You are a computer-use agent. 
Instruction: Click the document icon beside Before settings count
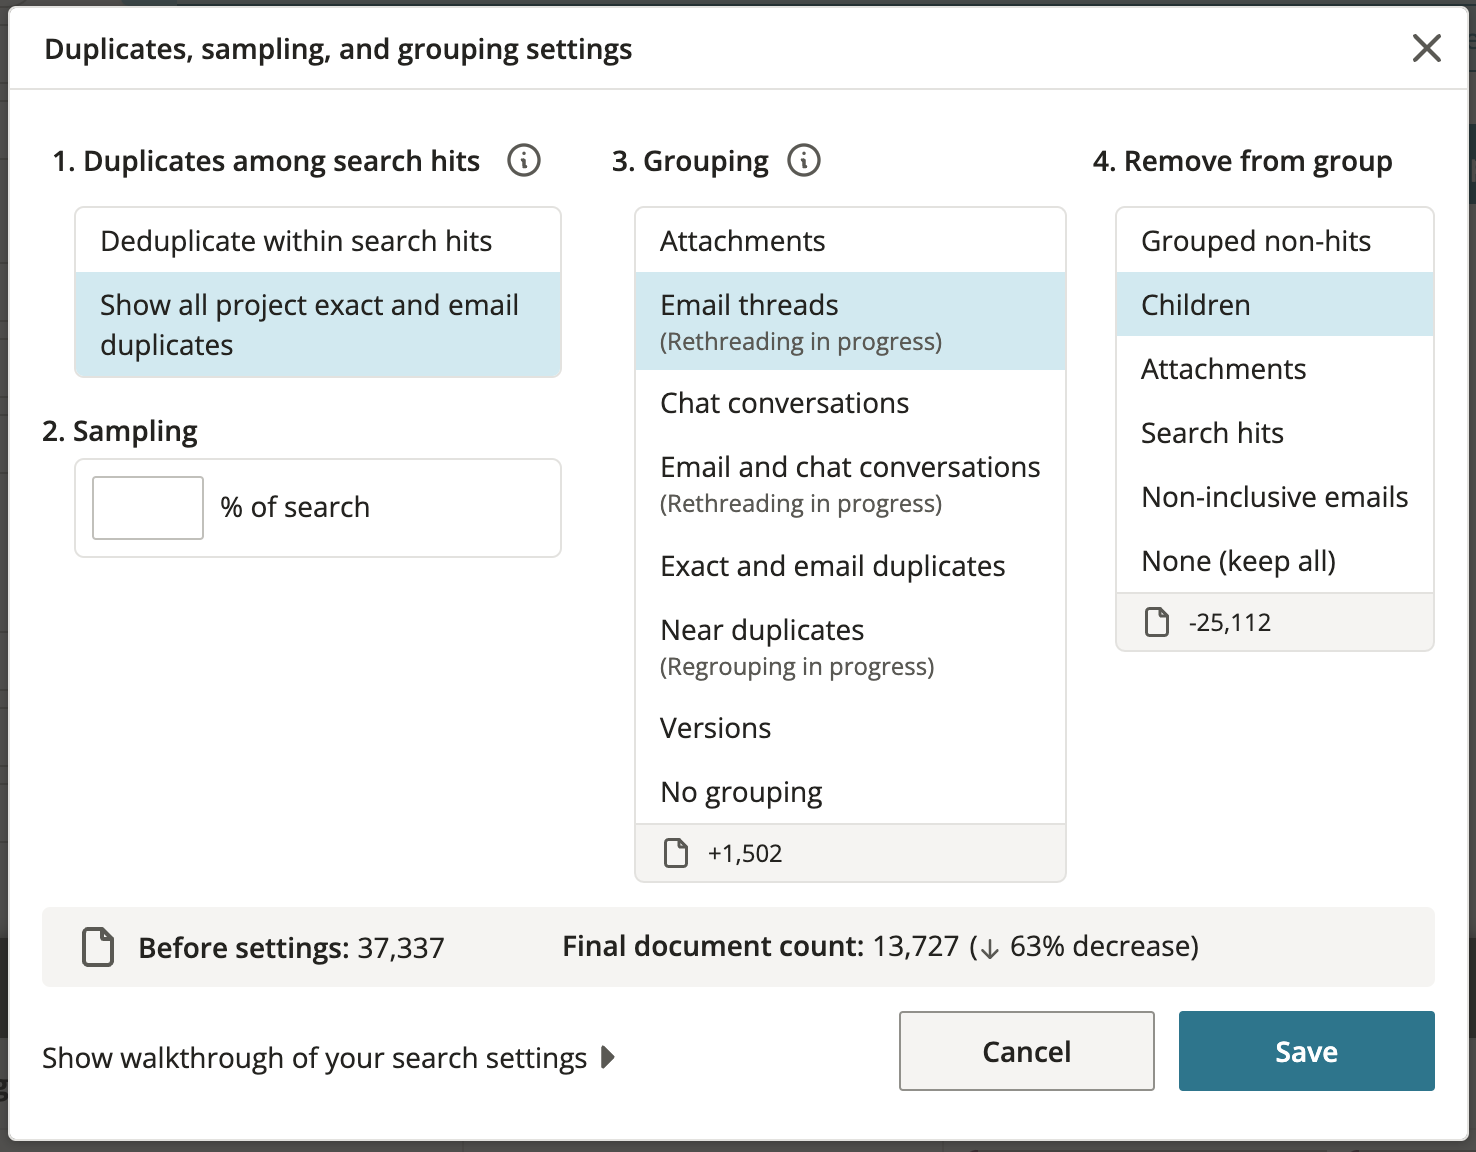(x=97, y=947)
